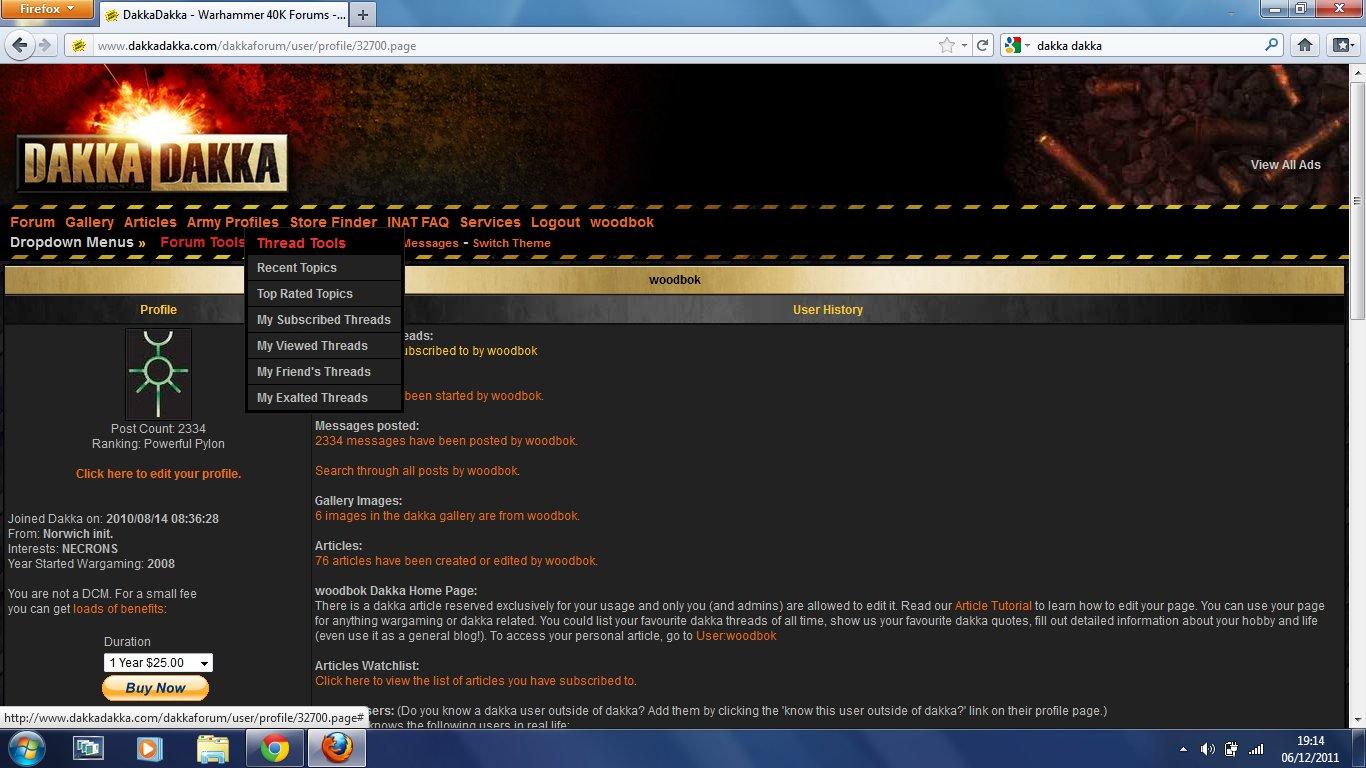Open the User:woodbok article link
1366x768 pixels.
(736, 636)
